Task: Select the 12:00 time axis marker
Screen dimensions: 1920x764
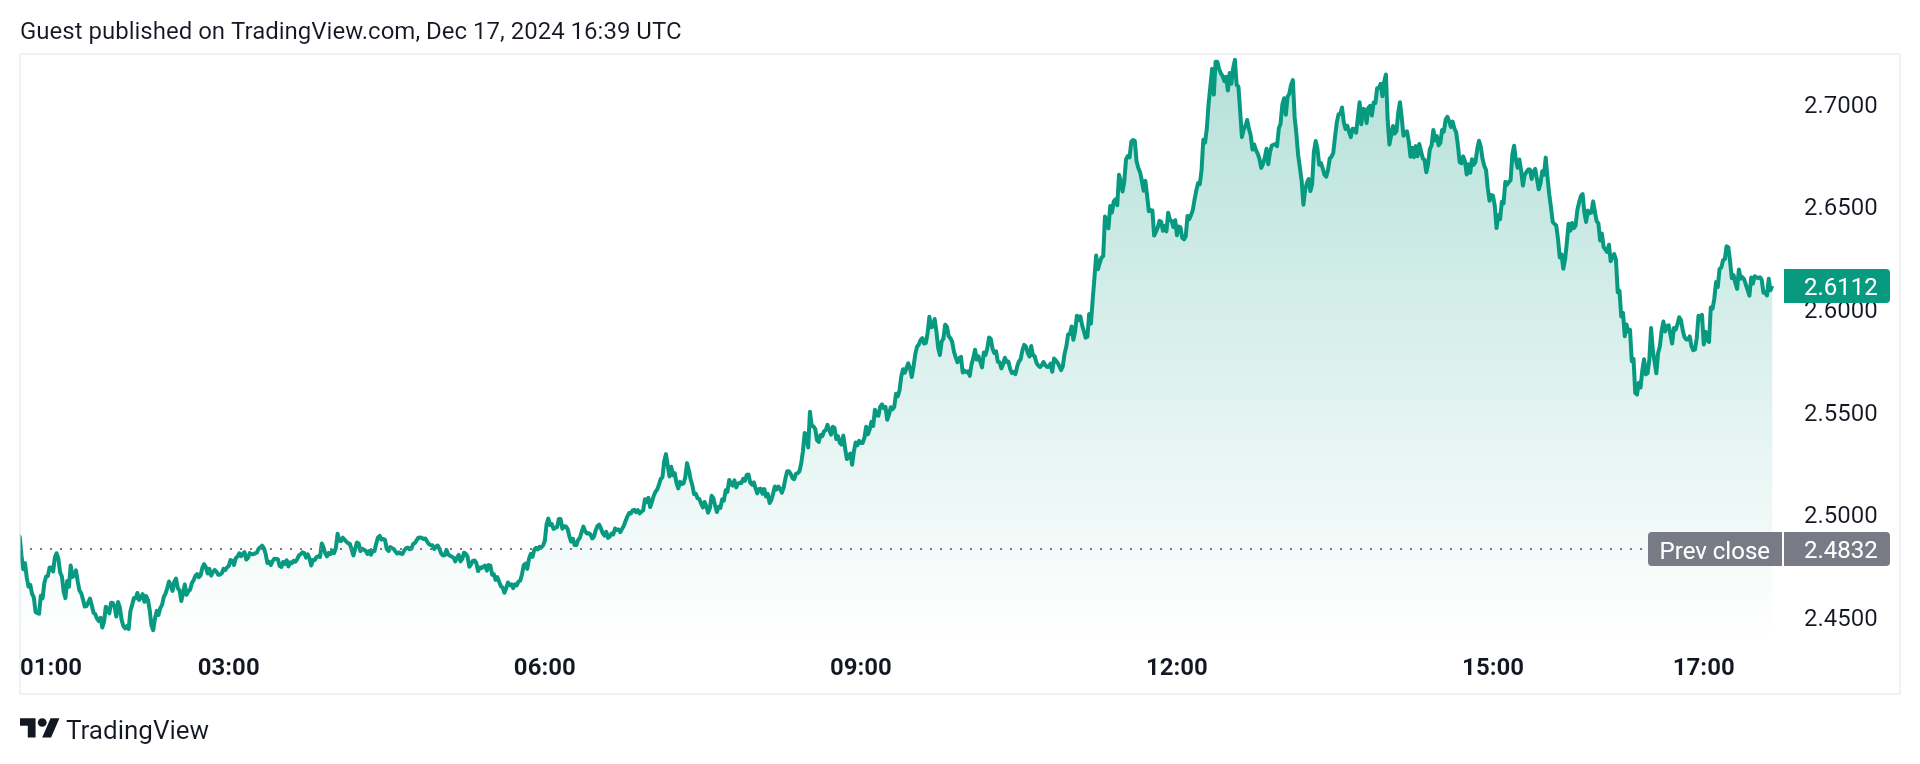Action: [x=1176, y=667]
